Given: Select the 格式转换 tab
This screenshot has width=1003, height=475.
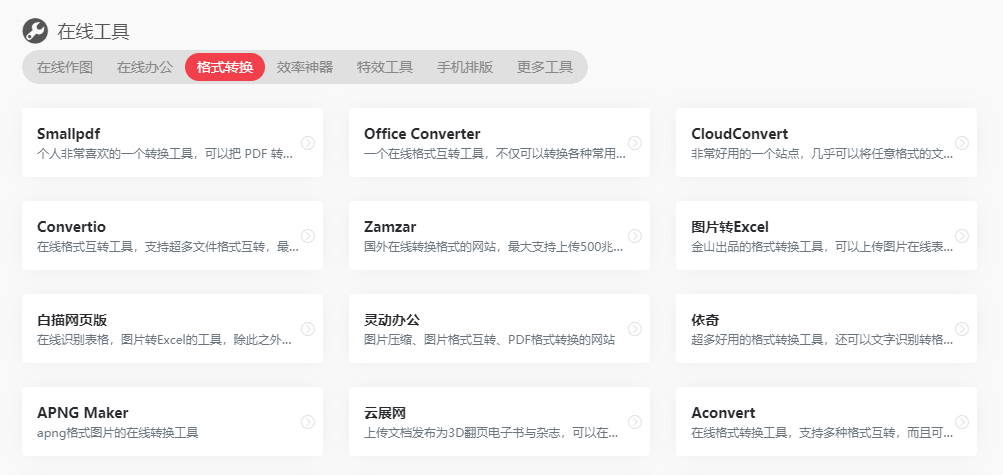Looking at the screenshot, I should [225, 67].
